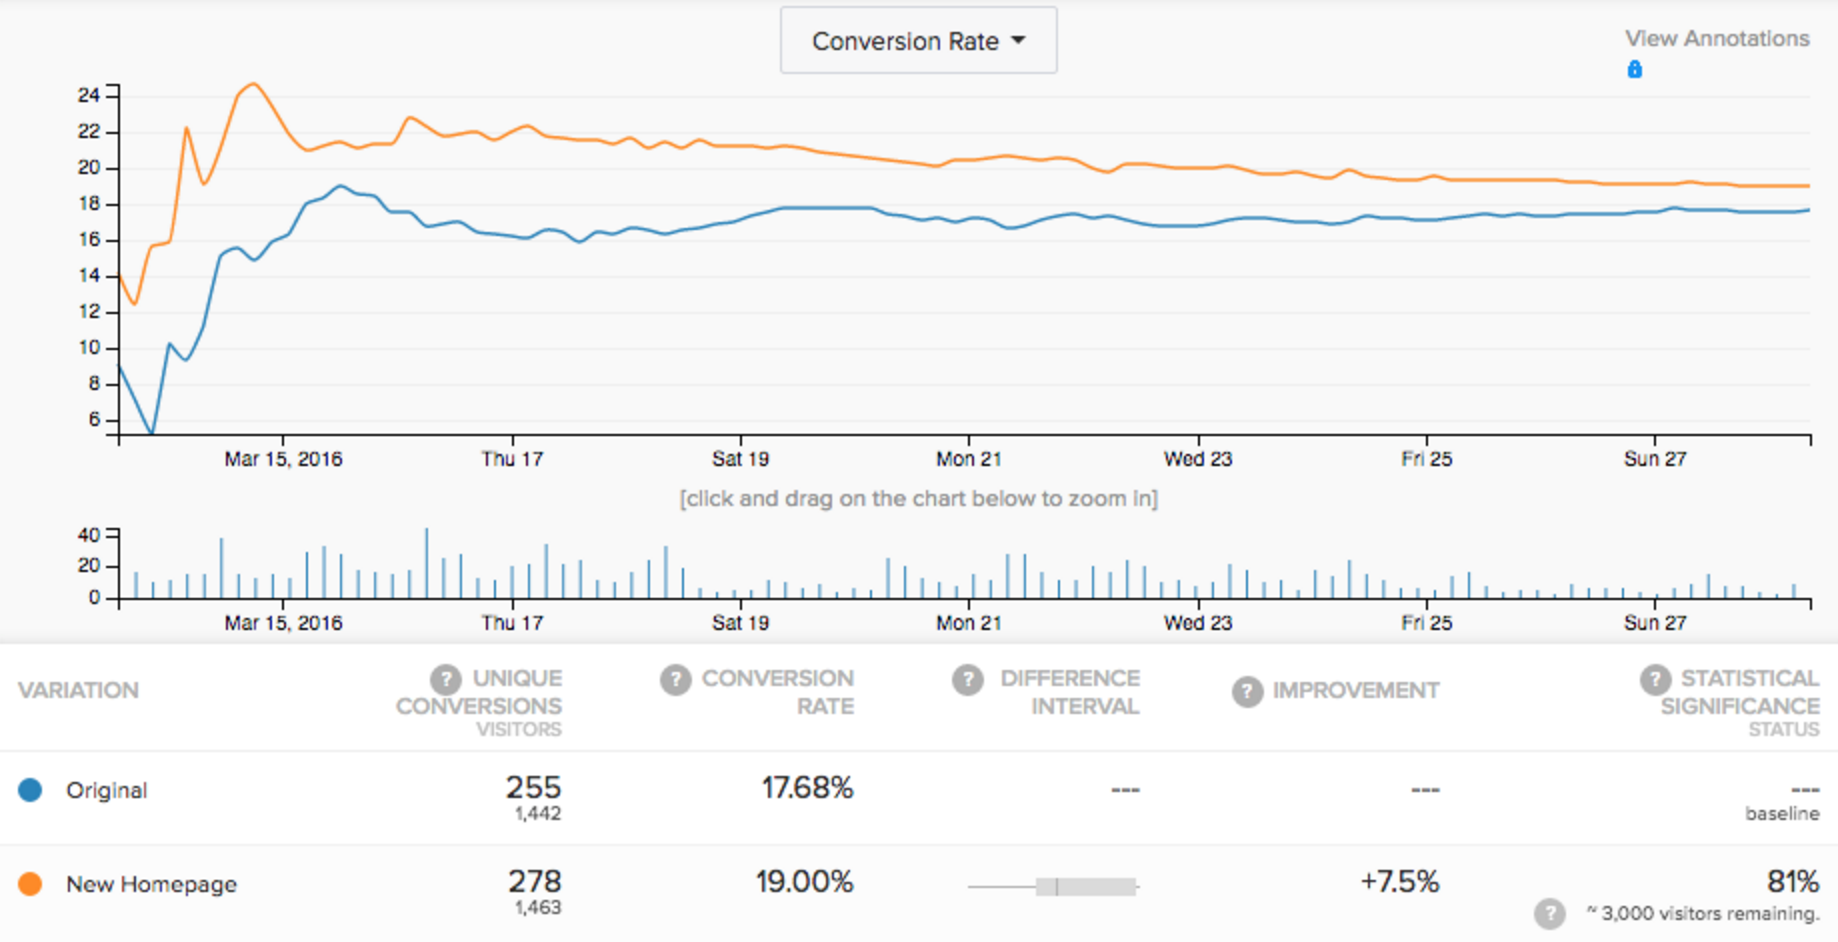The height and width of the screenshot is (942, 1838).
Task: Click help icon beside Improvement header
Action: coord(1247,691)
